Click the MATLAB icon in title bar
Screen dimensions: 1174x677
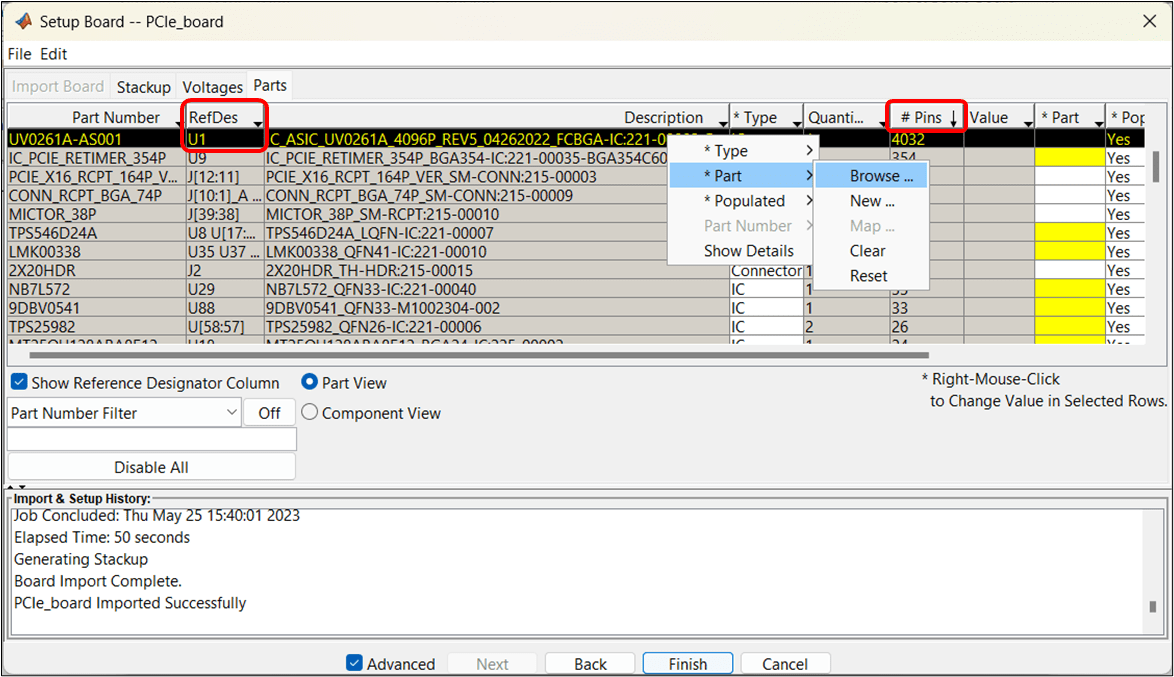coord(23,21)
